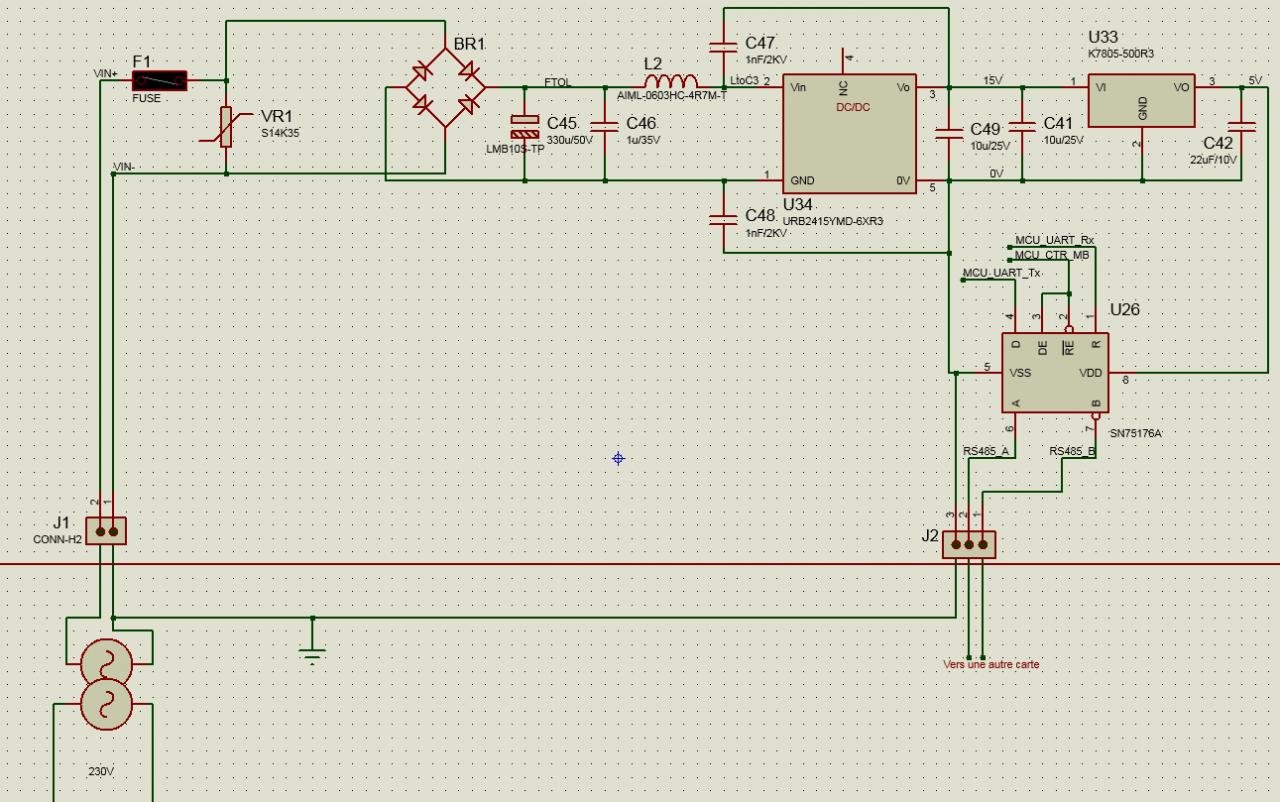Image resolution: width=1280 pixels, height=802 pixels.
Task: Click the 330u/50V capacitor value
Action: [x=570, y=140]
